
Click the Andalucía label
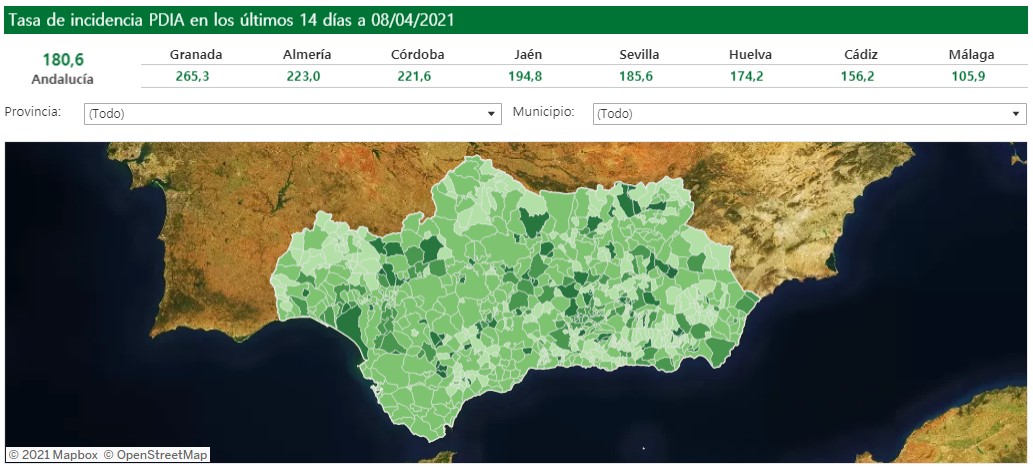[x=63, y=80]
